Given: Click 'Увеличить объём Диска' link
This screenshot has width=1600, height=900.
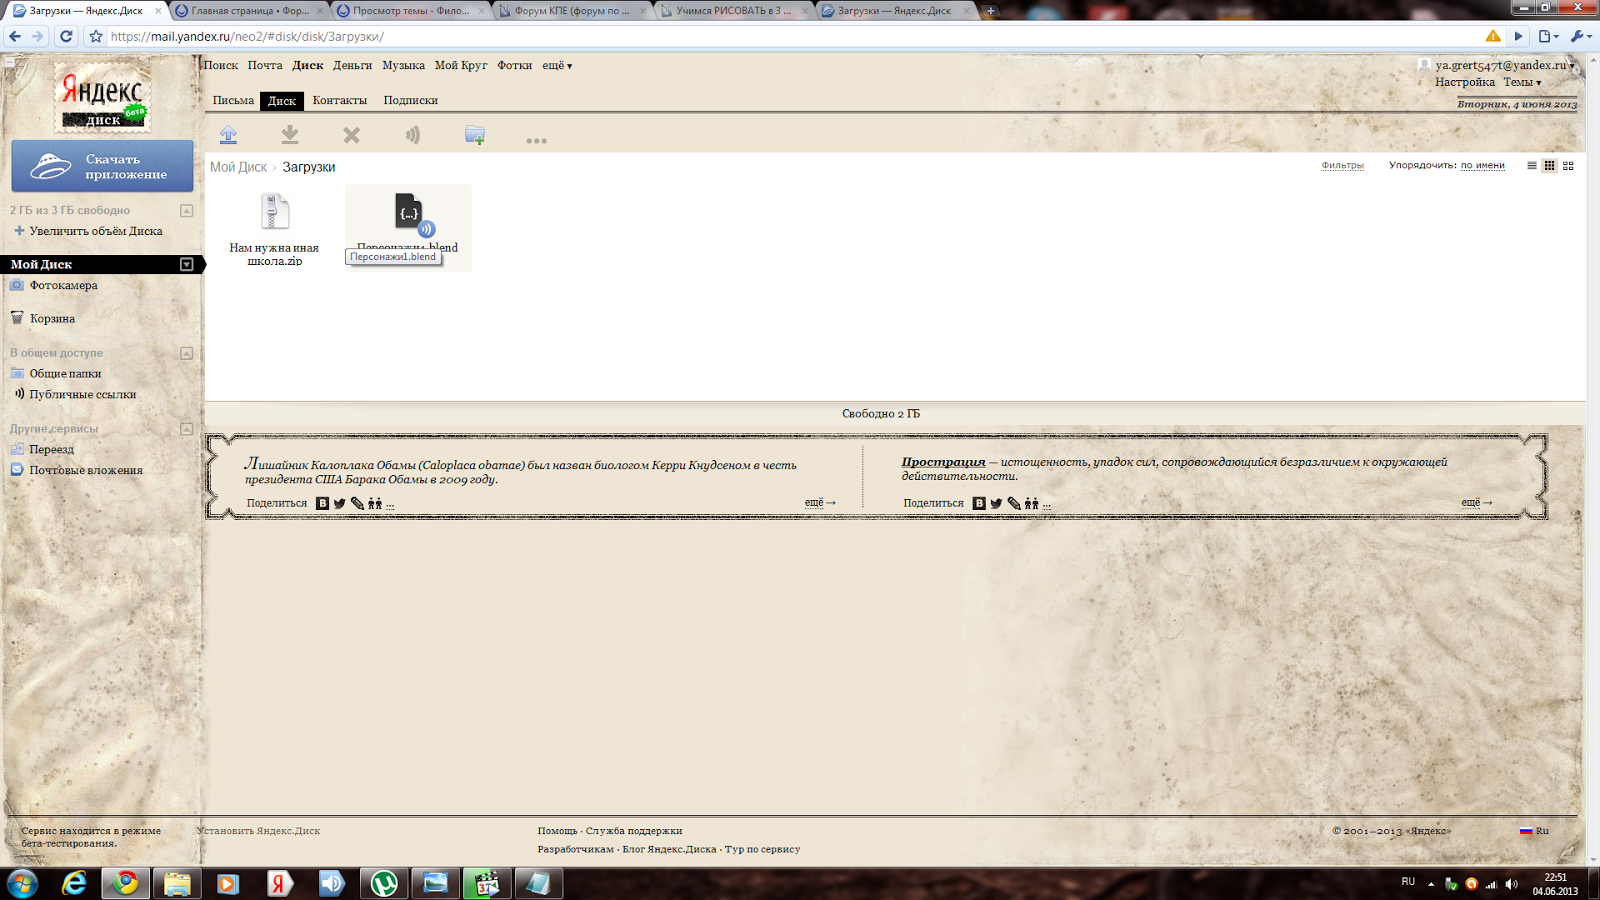Looking at the screenshot, I should tap(95, 231).
